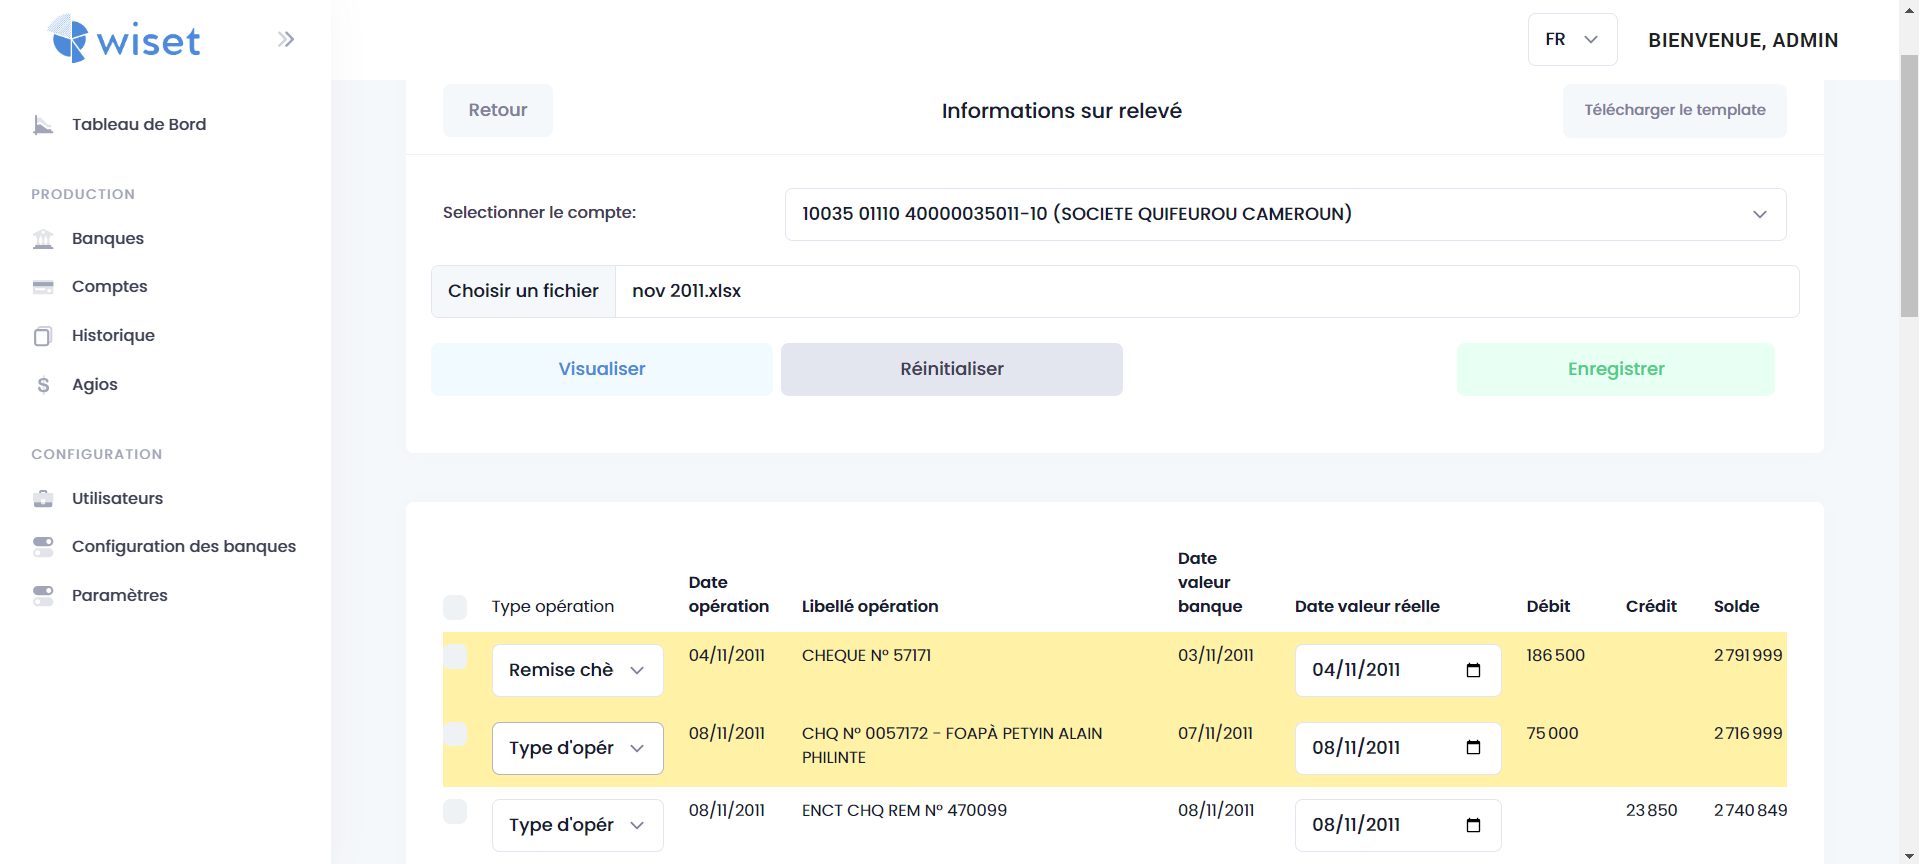The width and height of the screenshot is (1919, 864).
Task: Open calendar picker for 04/11/2011 date
Action: pos(1472,670)
